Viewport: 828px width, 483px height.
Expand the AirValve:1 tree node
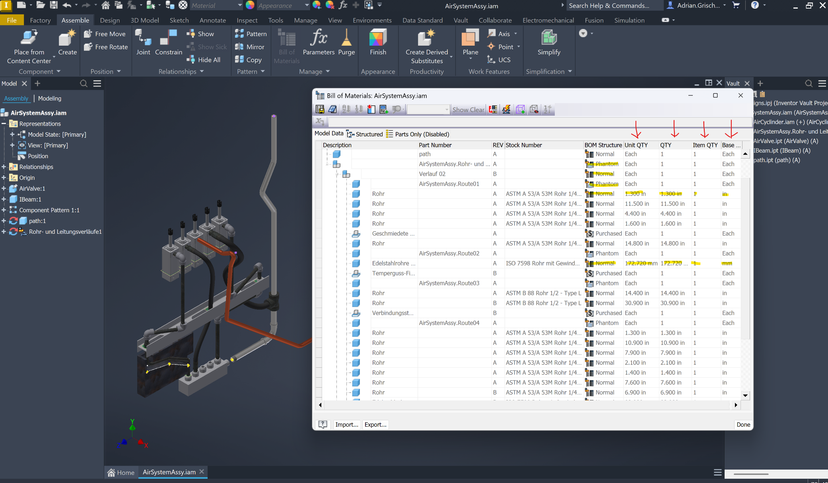[4, 188]
